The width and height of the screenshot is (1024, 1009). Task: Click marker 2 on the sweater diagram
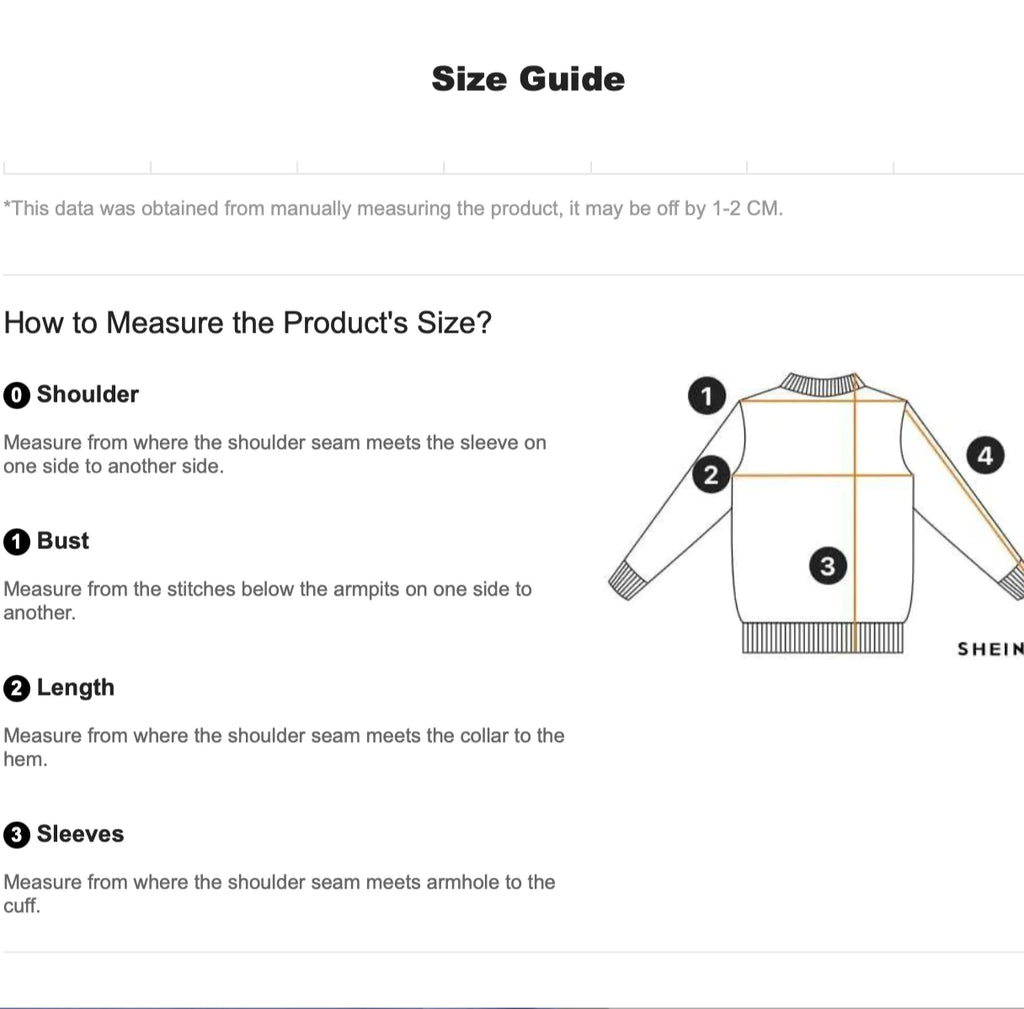click(710, 475)
